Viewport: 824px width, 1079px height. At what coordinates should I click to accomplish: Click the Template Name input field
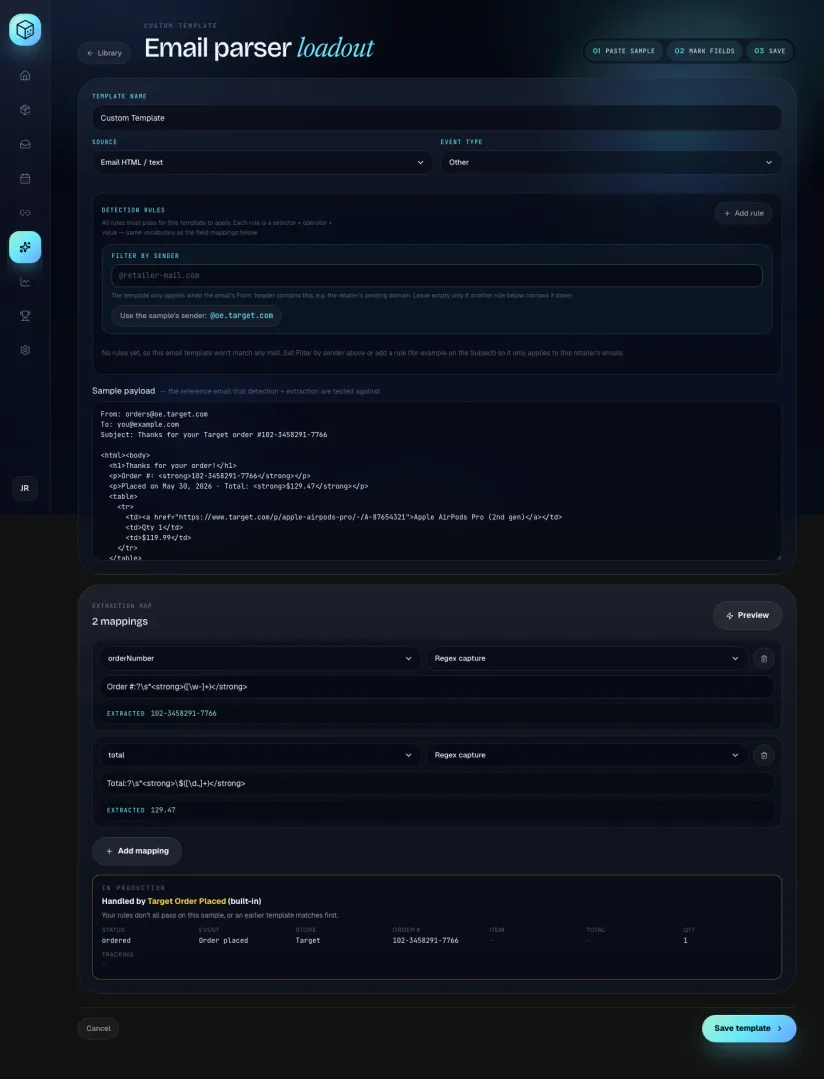[436, 118]
